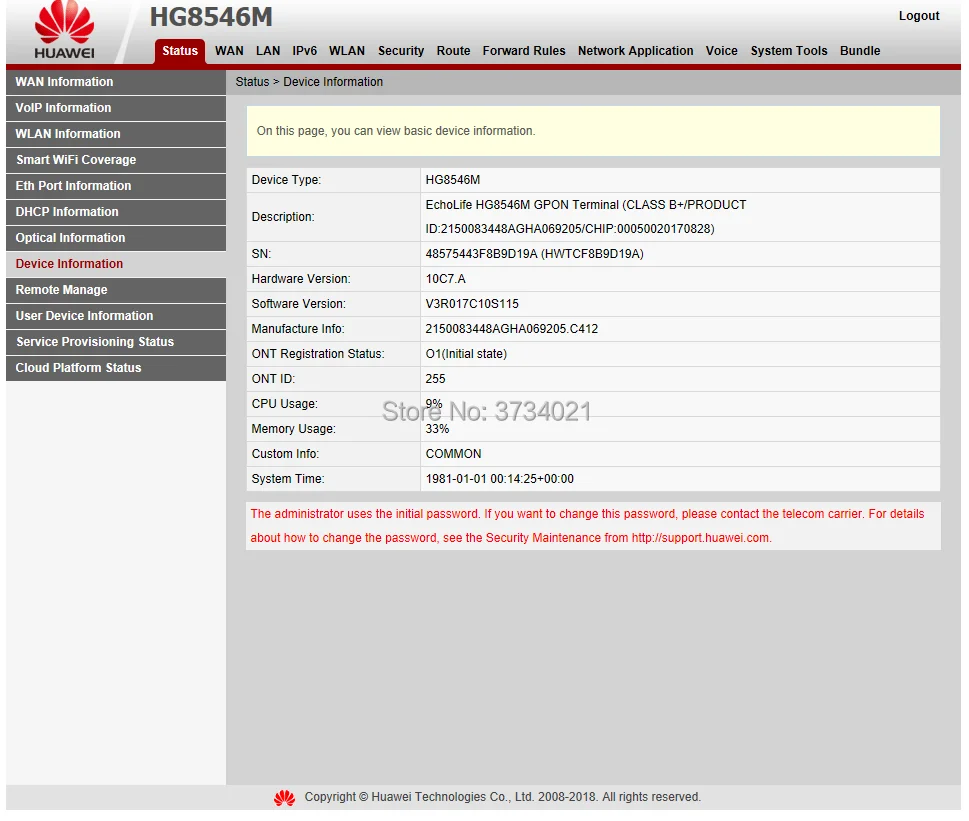This screenshot has height=821, width=969.
Task: Click the device type value HG8546M
Action: click(x=452, y=180)
